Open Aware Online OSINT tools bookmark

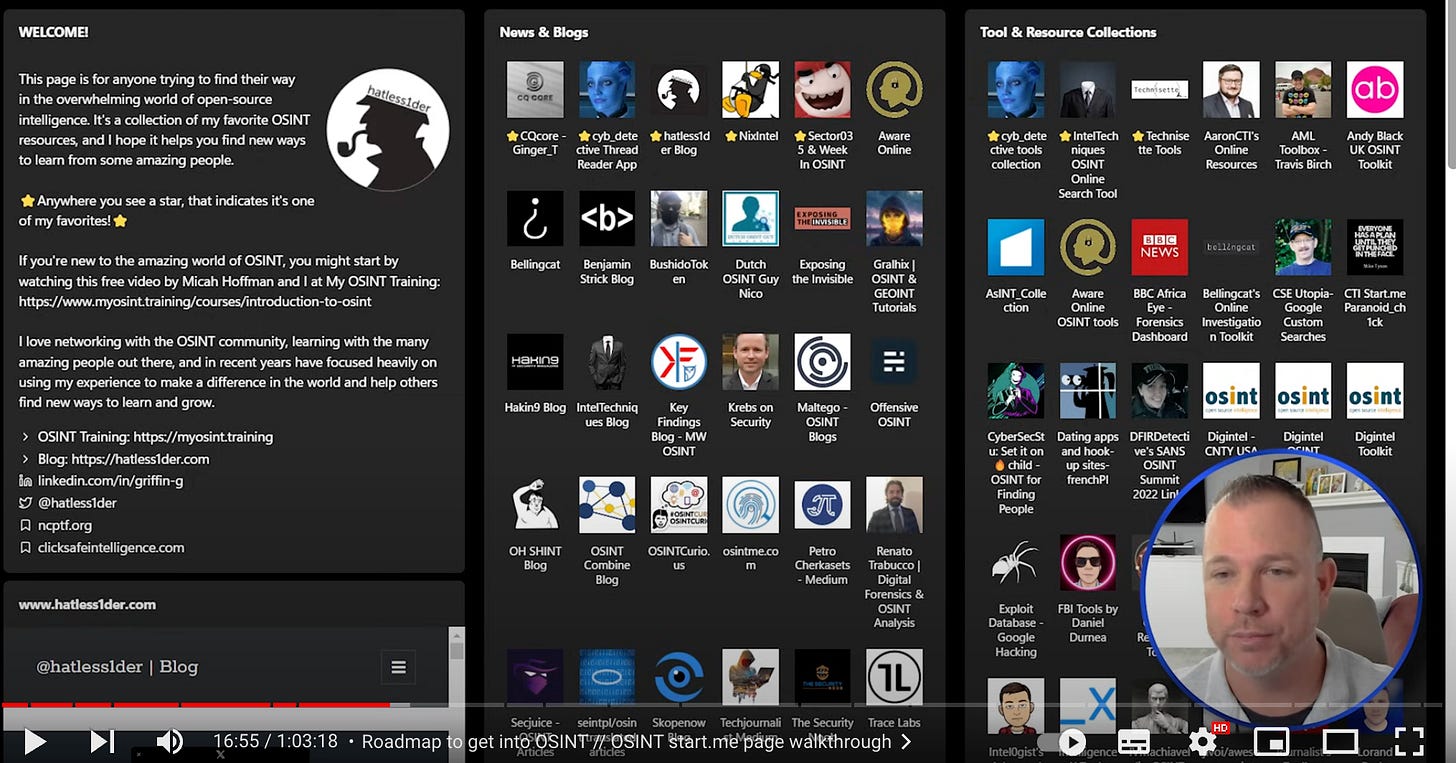click(x=1088, y=247)
